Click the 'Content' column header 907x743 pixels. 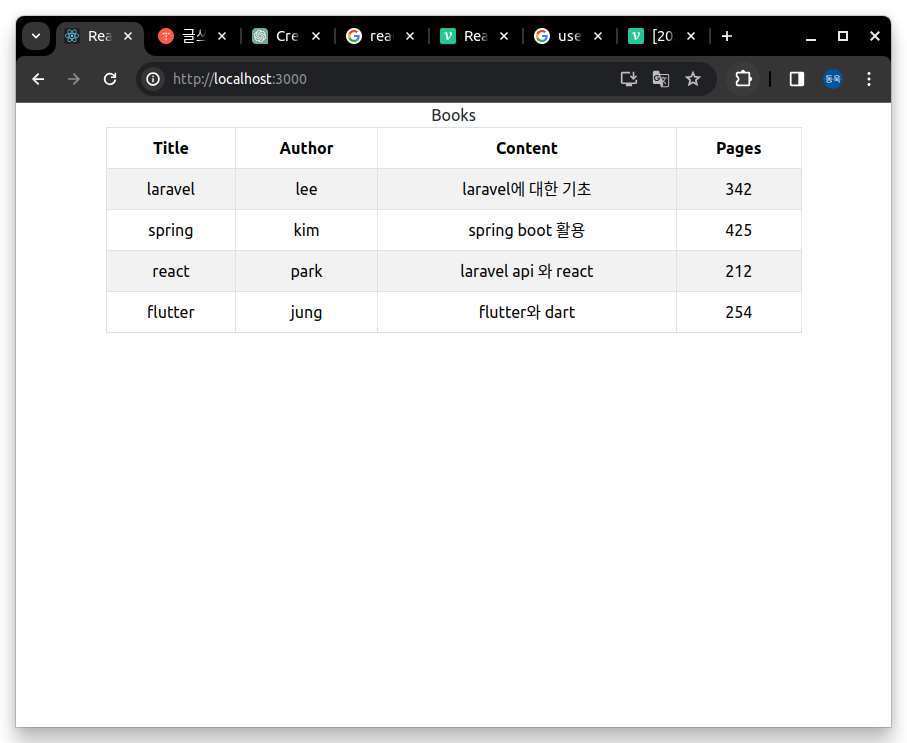coord(527,148)
